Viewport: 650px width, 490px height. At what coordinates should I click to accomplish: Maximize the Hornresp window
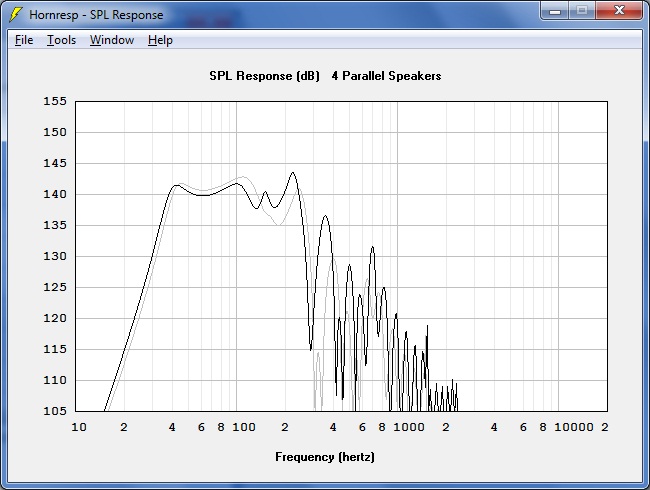(582, 10)
